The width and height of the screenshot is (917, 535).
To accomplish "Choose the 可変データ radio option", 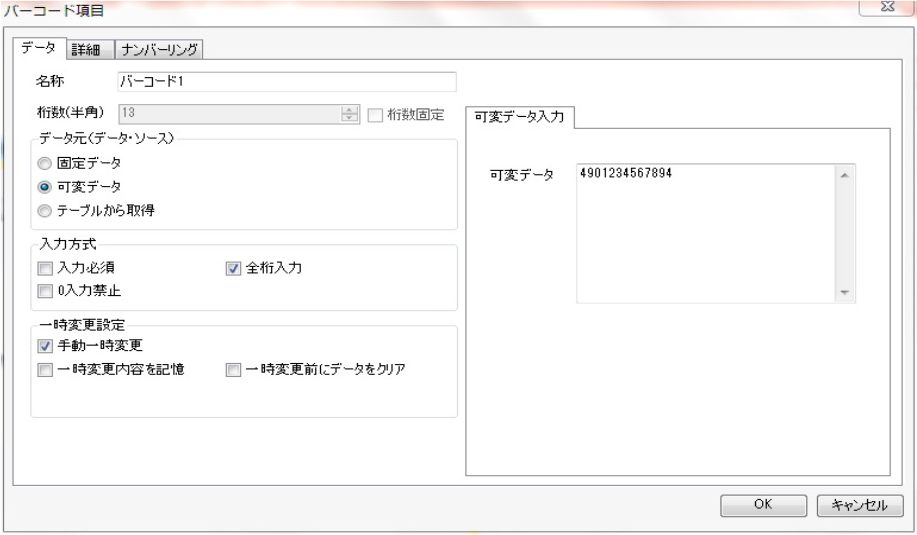I will (x=44, y=186).
